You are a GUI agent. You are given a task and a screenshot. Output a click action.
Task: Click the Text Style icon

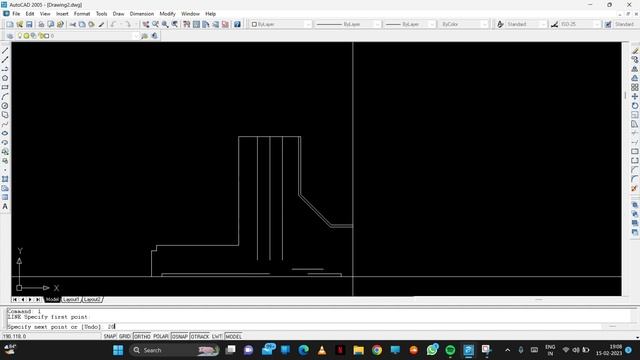(500, 24)
